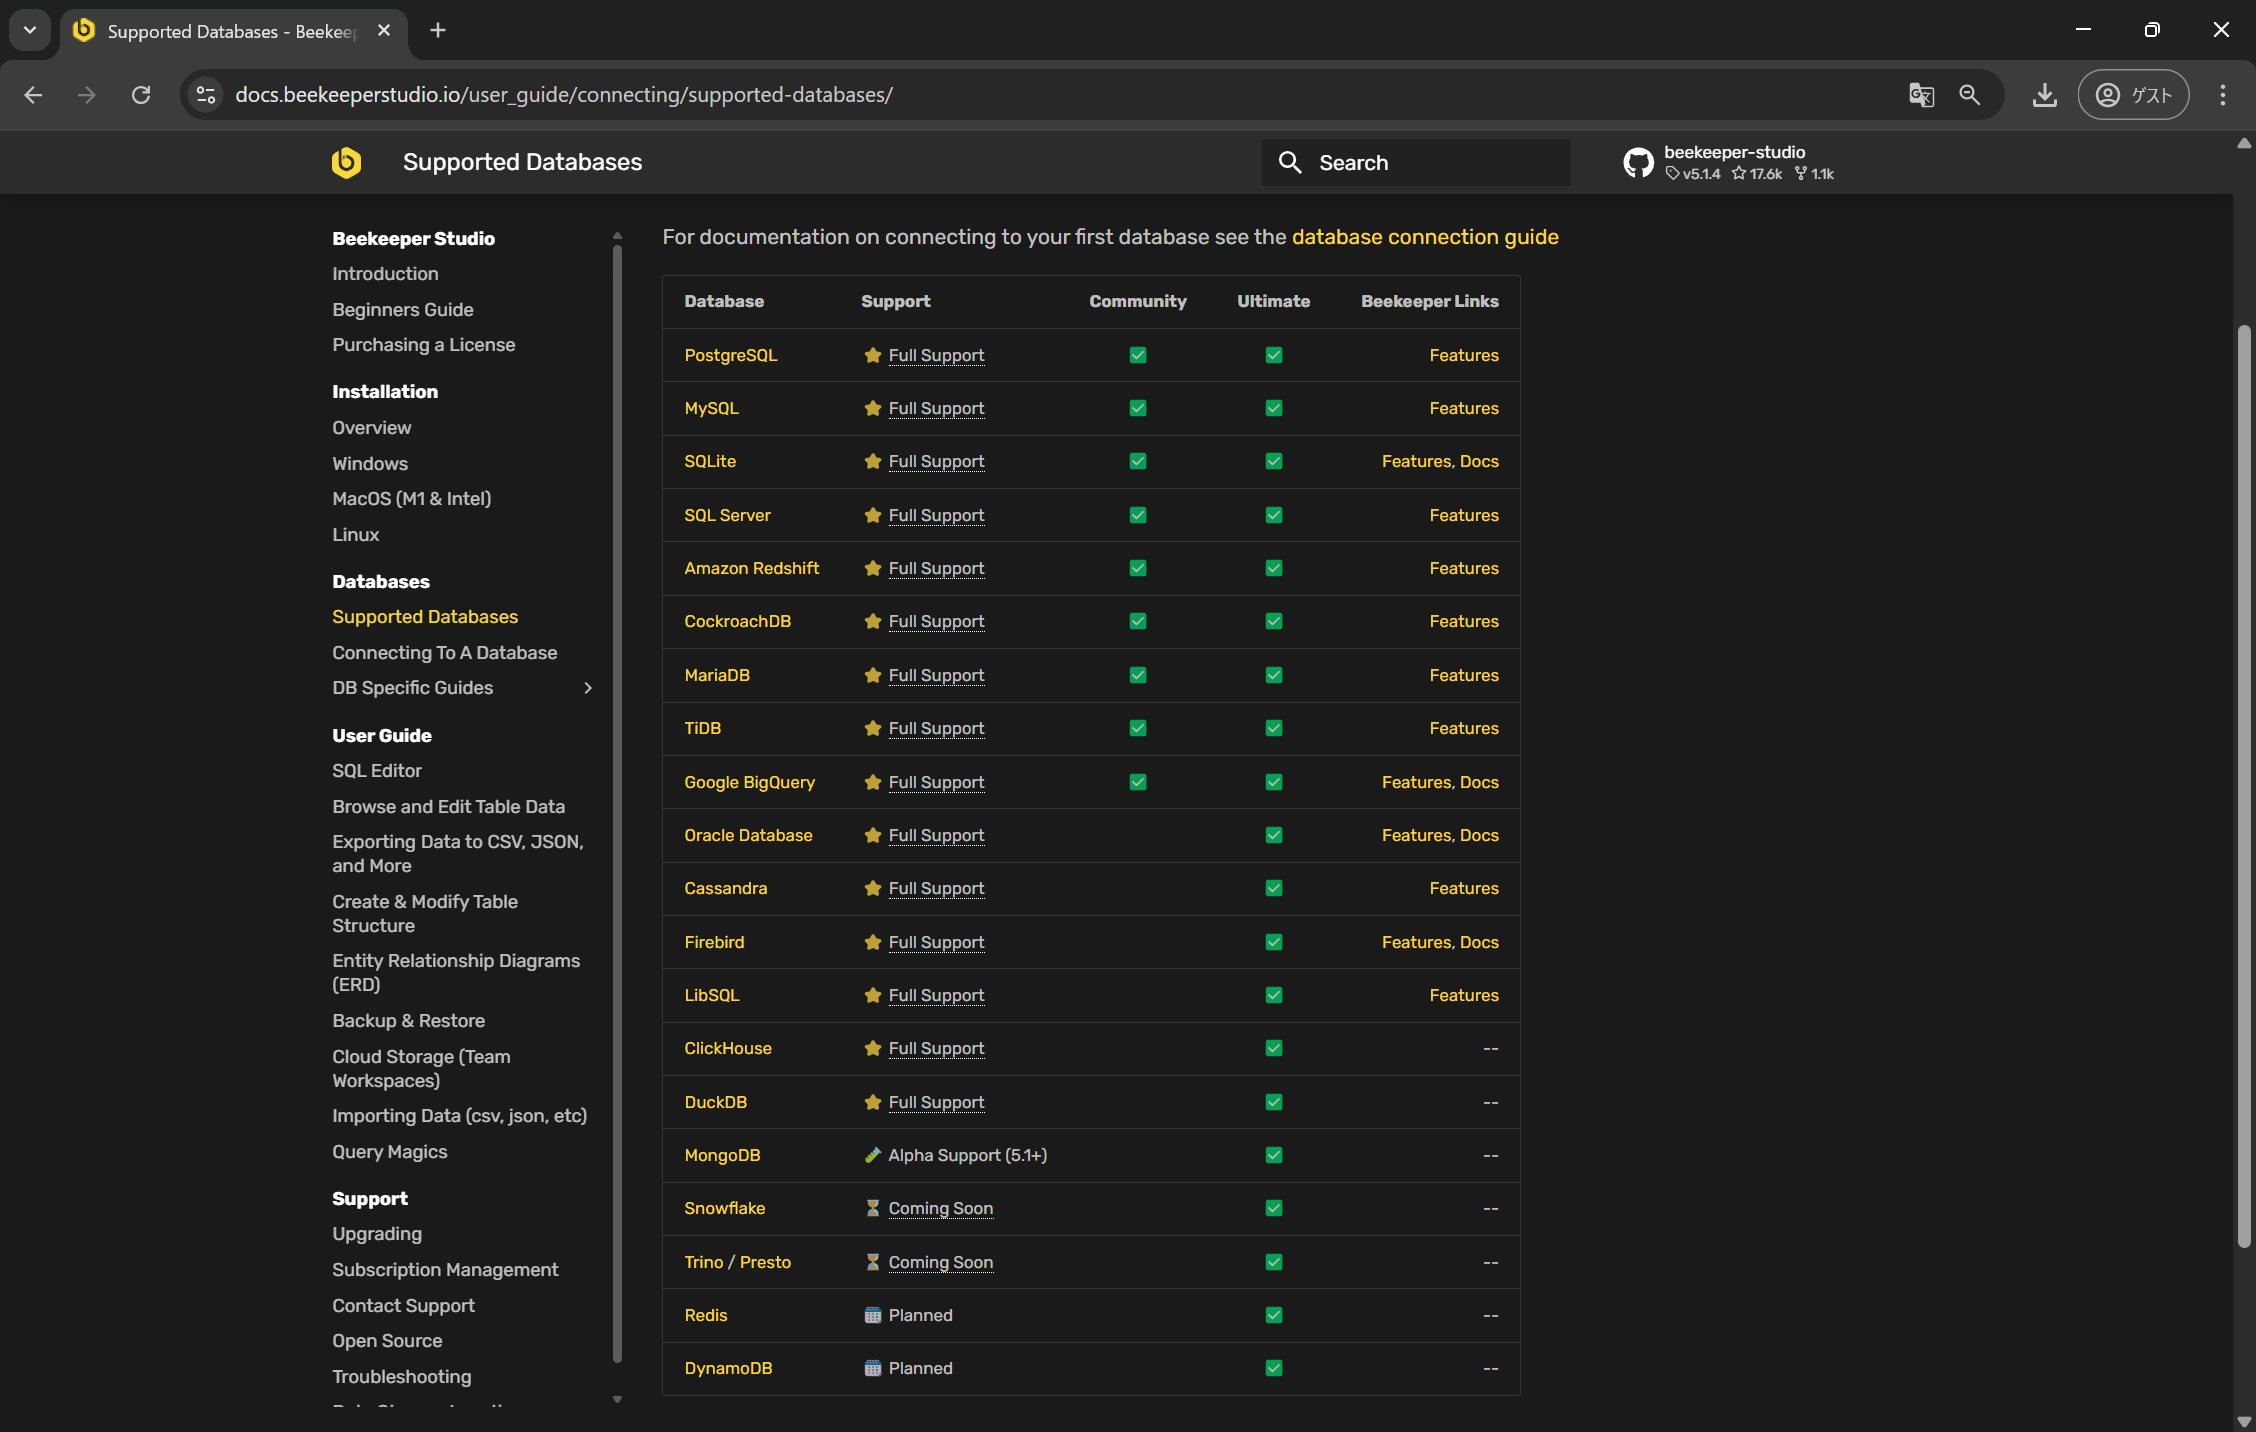
Task: Click Coming Soon in Snowflake row
Action: (x=940, y=1208)
